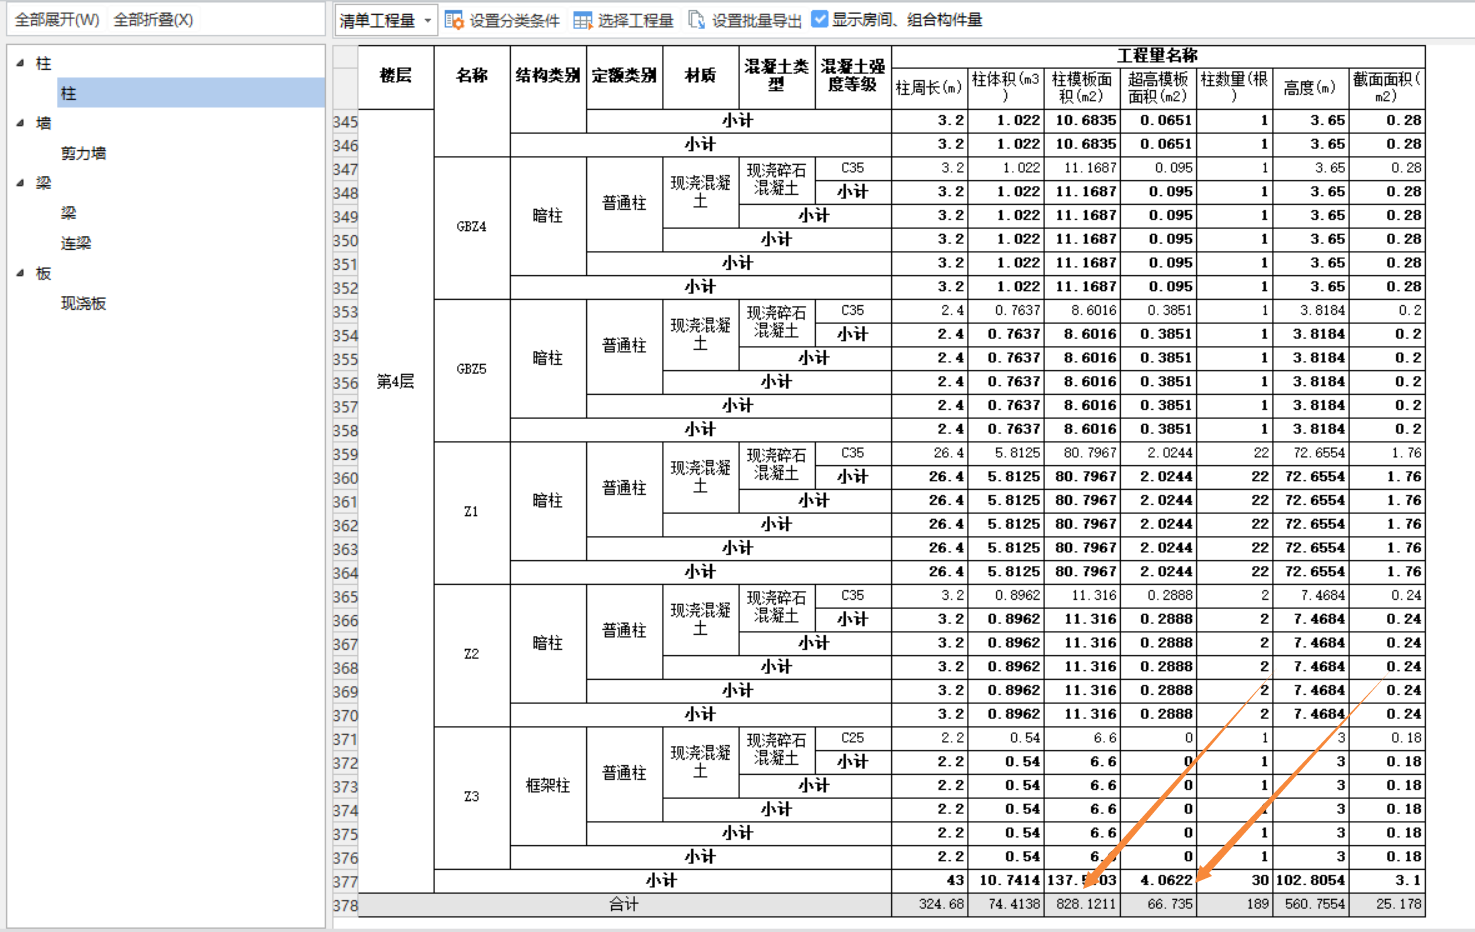Click the 柱体积(m3) column header
Image resolution: width=1475 pixels, height=932 pixels.
(1006, 88)
